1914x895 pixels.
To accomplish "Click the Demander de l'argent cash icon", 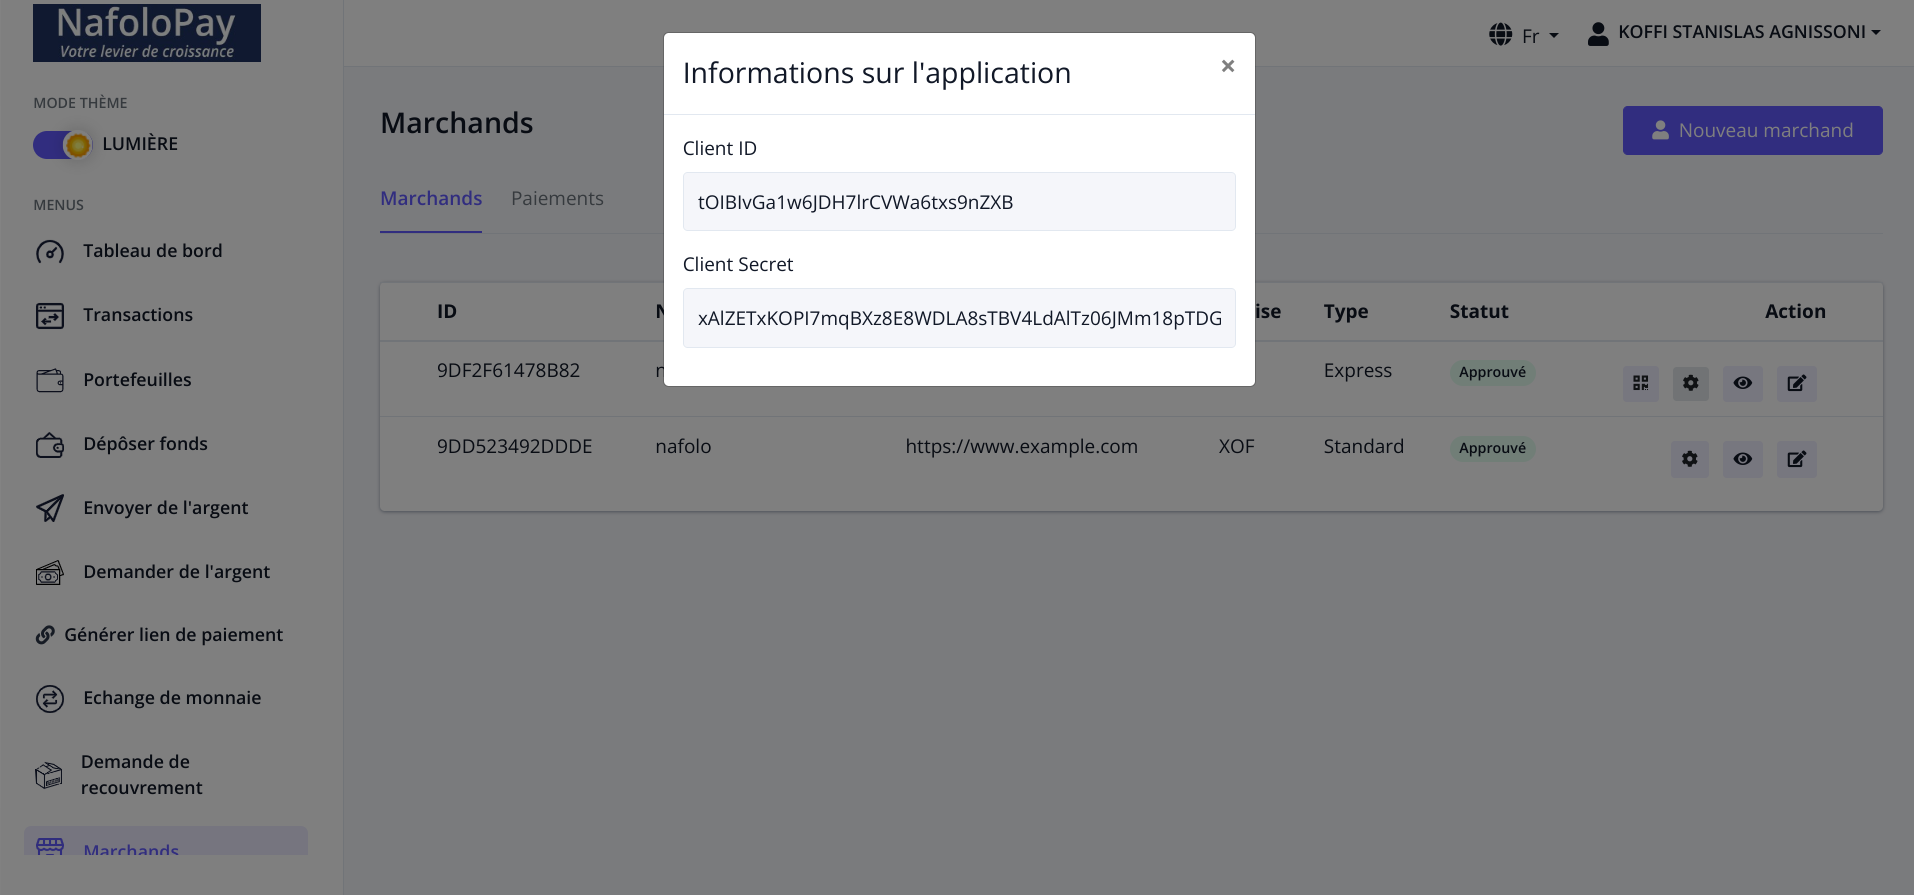I will pyautogui.click(x=50, y=573).
